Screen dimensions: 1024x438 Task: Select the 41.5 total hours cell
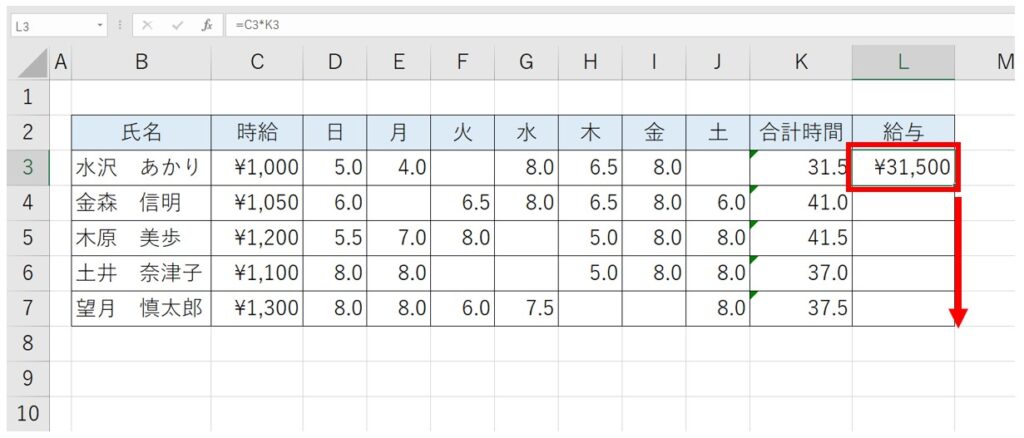click(801, 238)
